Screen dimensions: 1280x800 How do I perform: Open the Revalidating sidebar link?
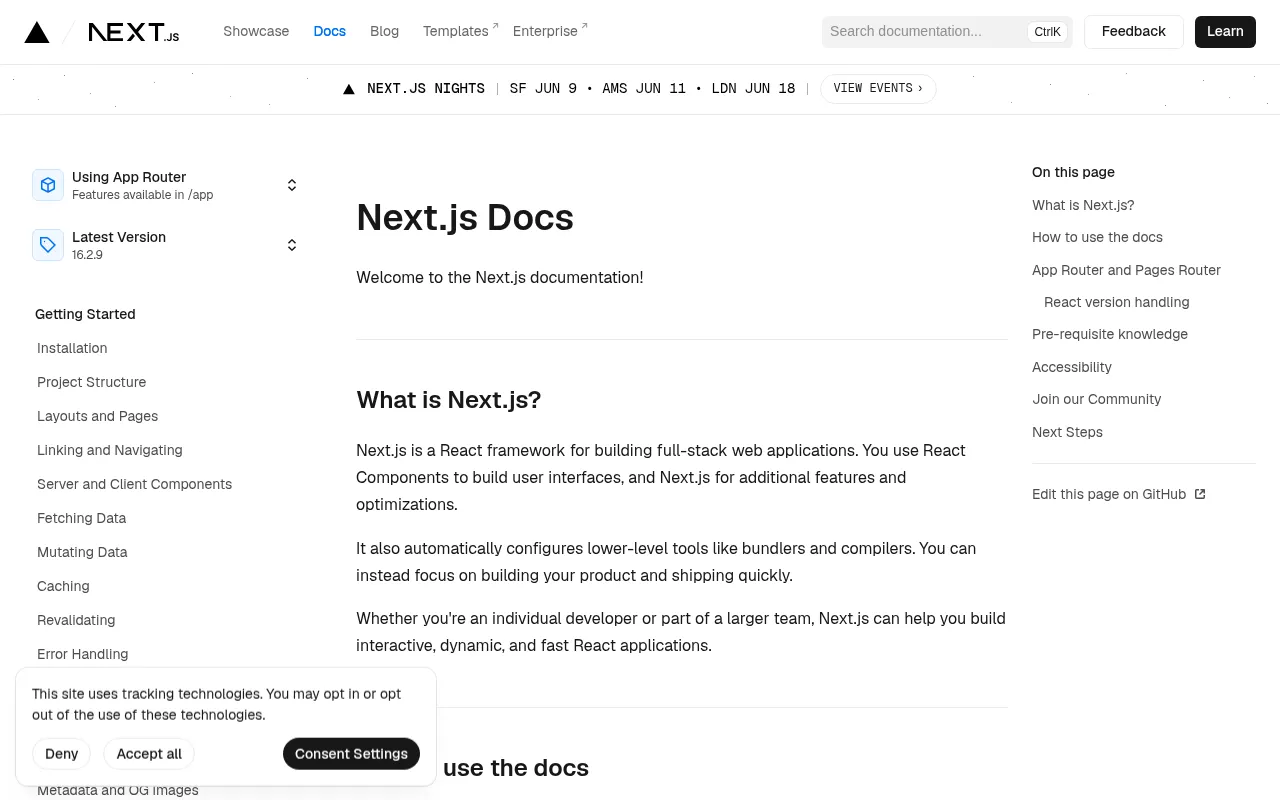pos(76,620)
